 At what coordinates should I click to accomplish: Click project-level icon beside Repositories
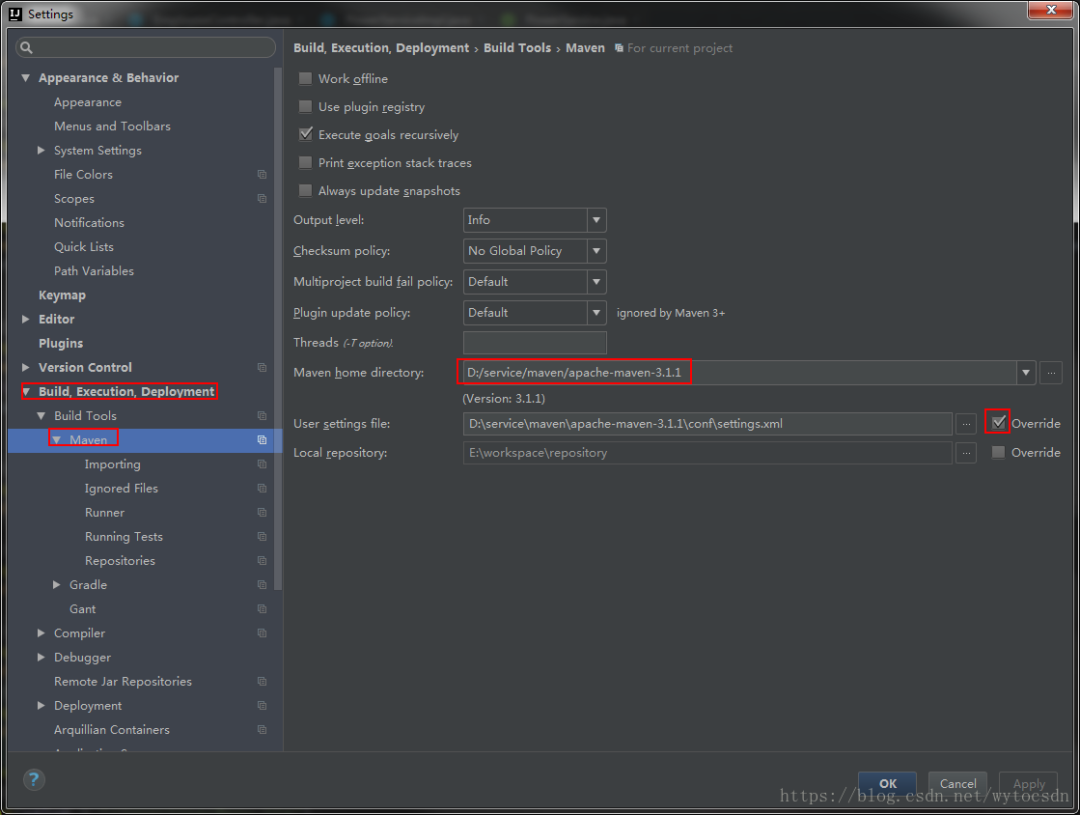point(262,561)
